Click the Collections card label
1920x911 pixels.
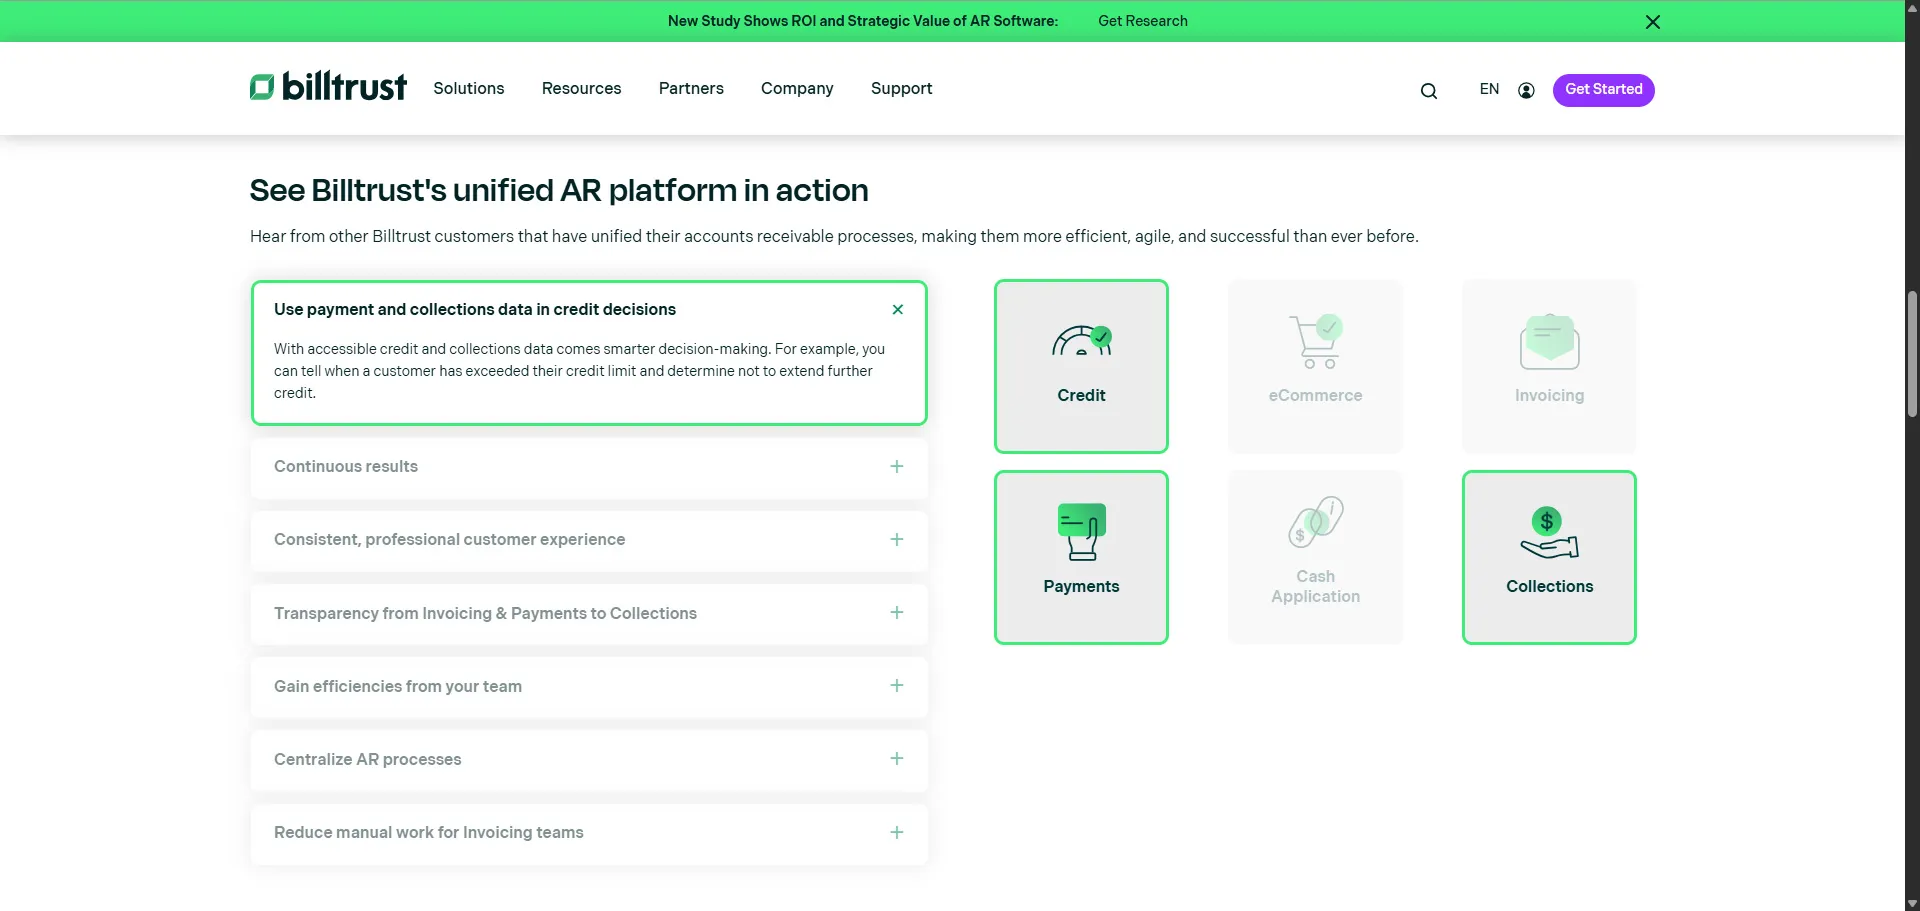[x=1549, y=587]
